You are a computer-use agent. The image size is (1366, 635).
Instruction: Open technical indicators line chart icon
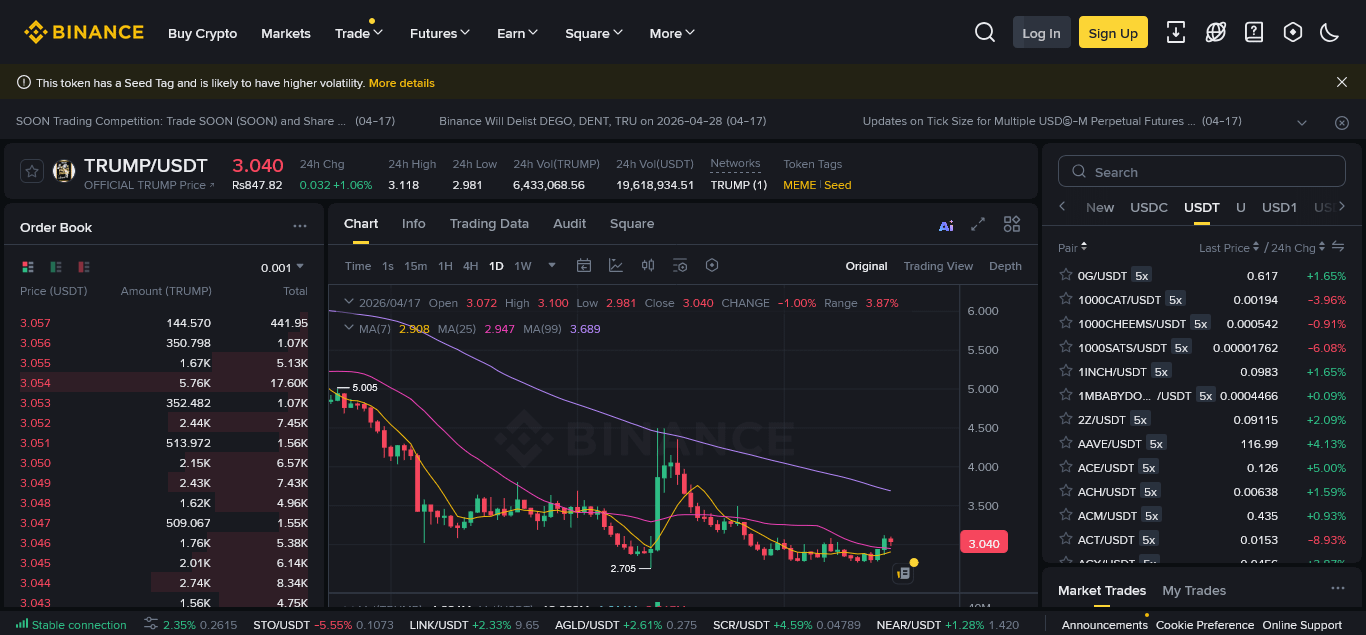tap(616, 265)
